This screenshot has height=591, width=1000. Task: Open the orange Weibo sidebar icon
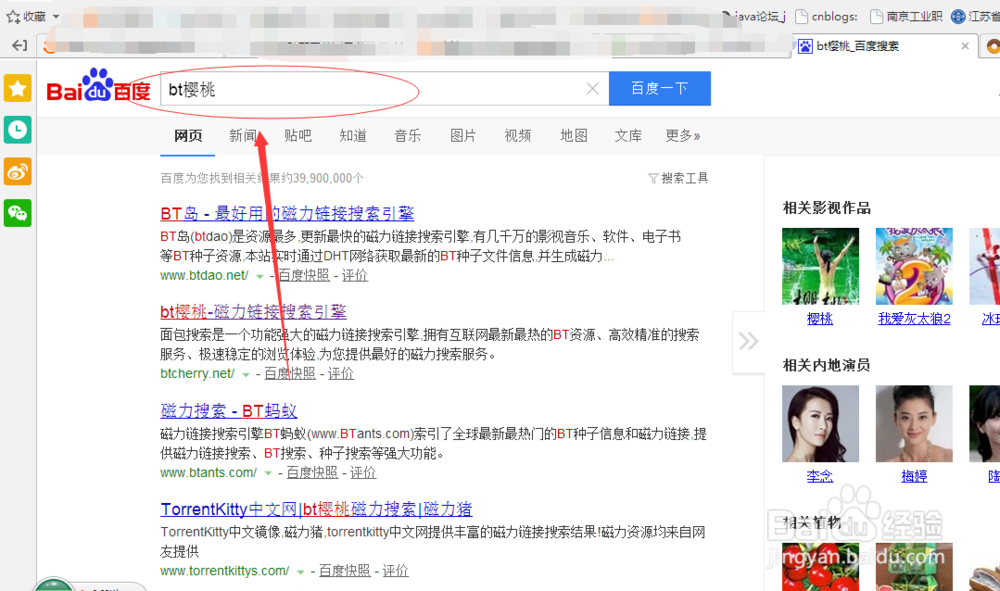pyautogui.click(x=17, y=171)
